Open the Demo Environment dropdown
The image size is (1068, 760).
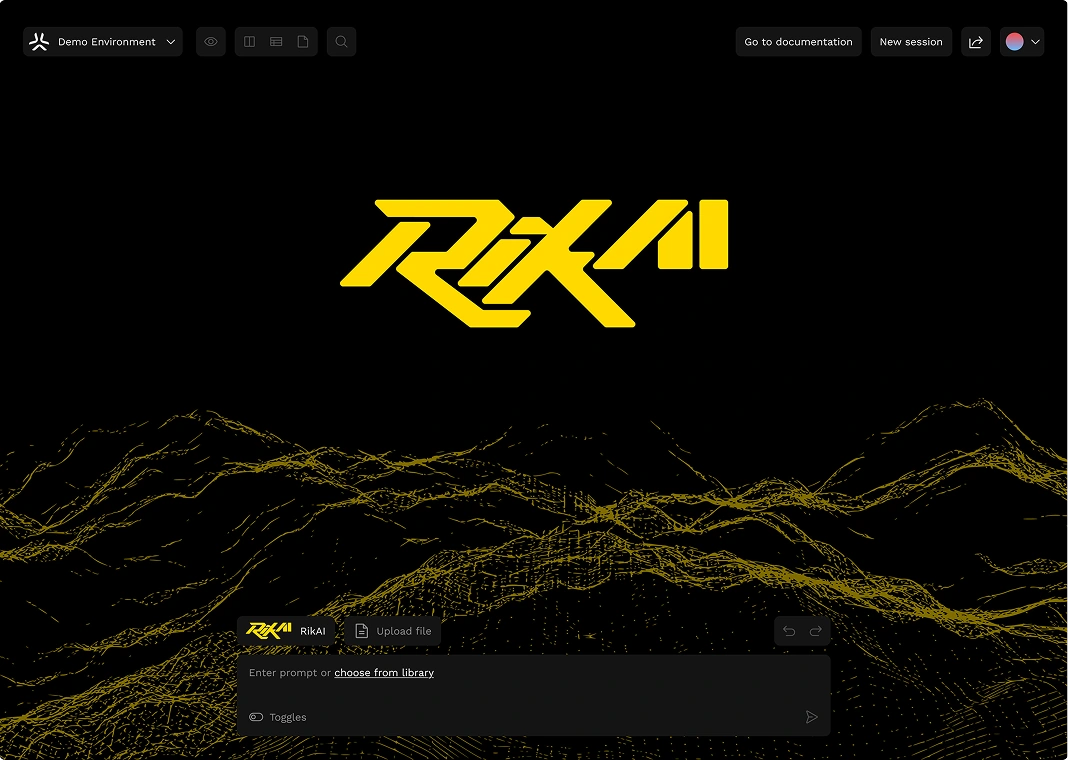click(102, 42)
